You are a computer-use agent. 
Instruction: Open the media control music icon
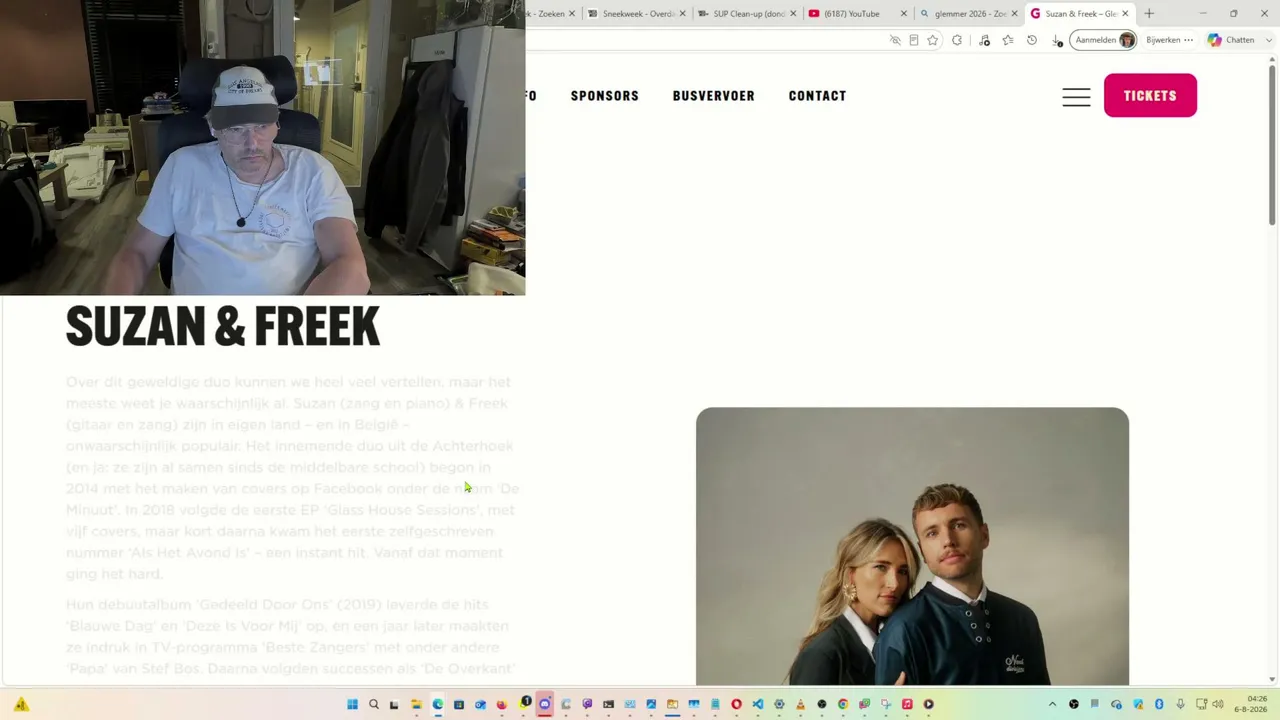[x=985, y=40]
